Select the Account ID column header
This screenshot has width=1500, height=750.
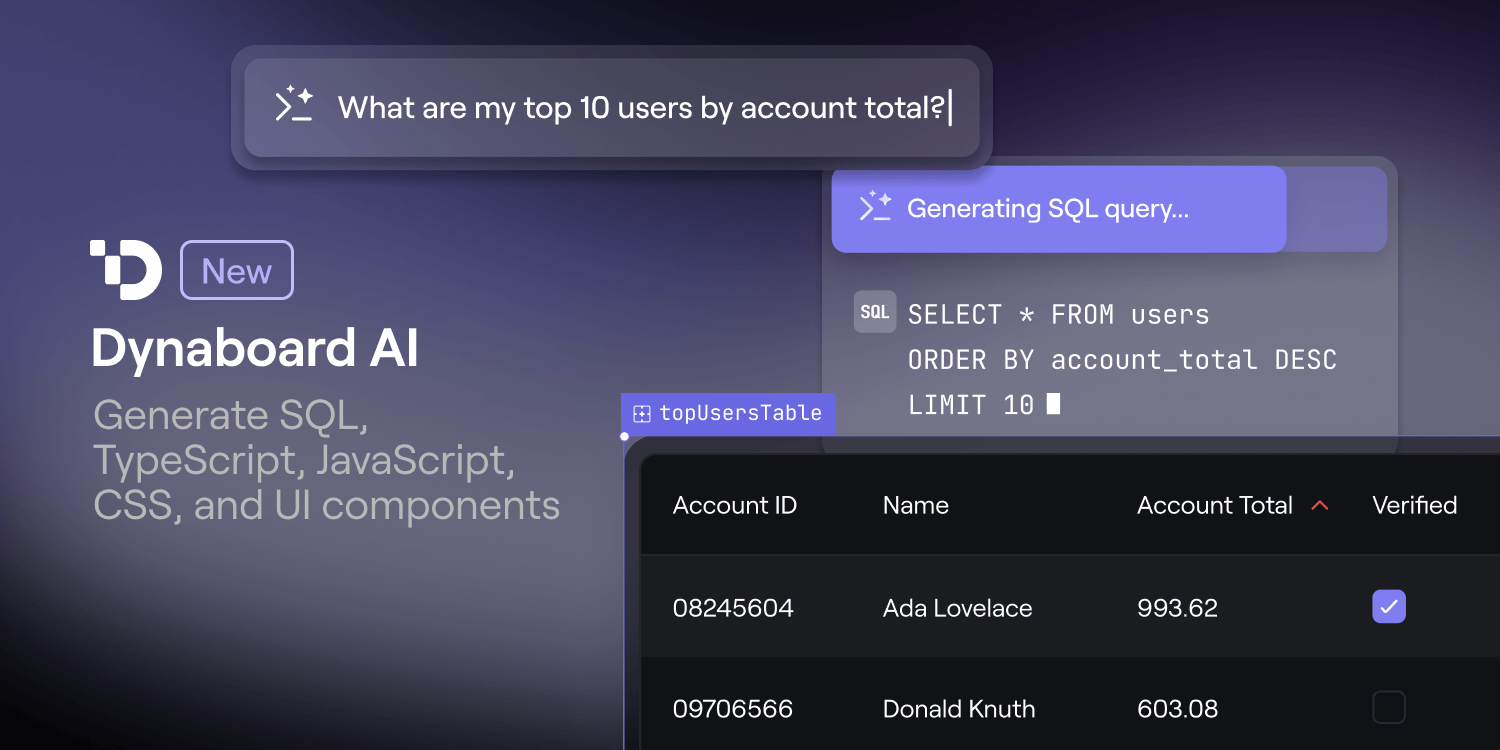pos(735,505)
